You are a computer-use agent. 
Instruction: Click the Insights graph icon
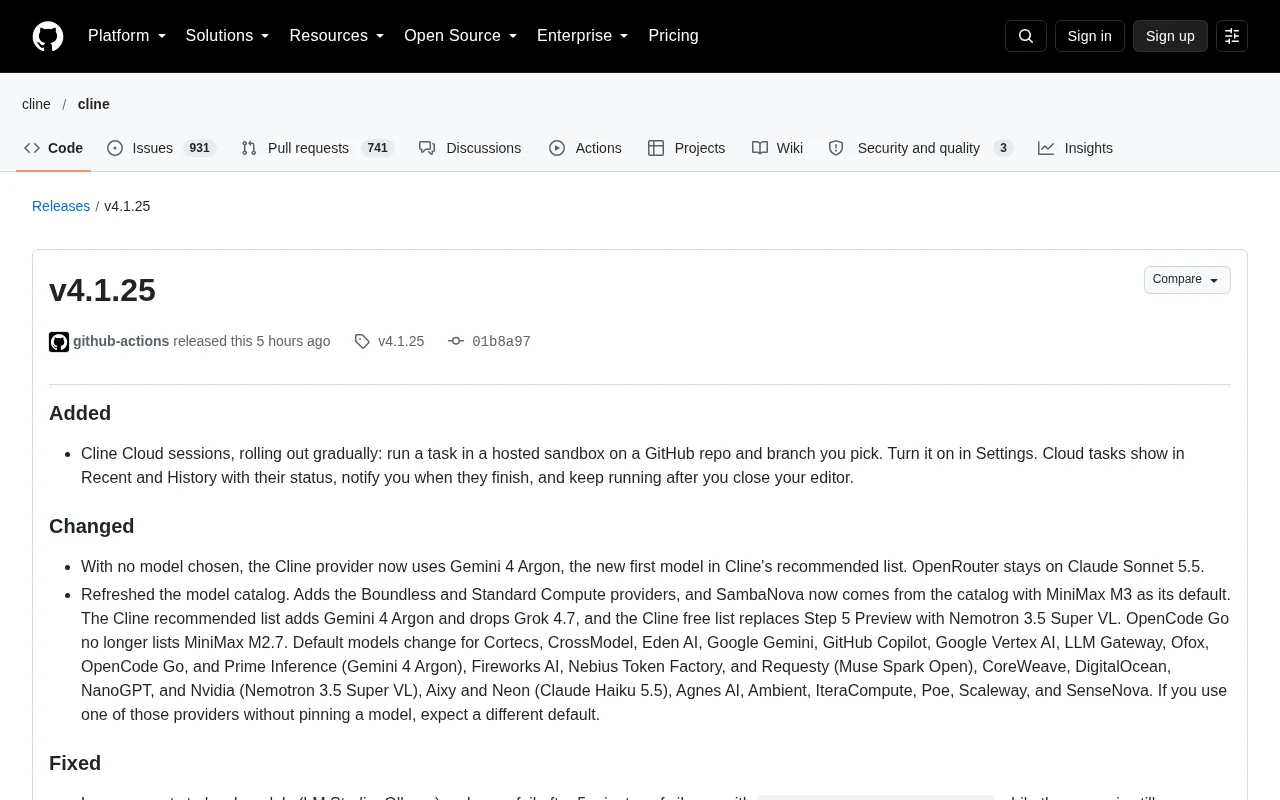click(x=1046, y=148)
